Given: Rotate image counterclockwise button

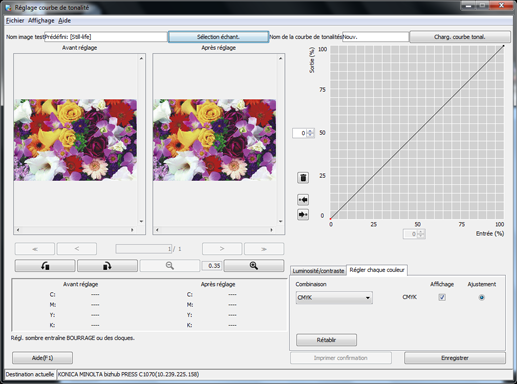Looking at the screenshot, I should pyautogui.click(x=45, y=266).
